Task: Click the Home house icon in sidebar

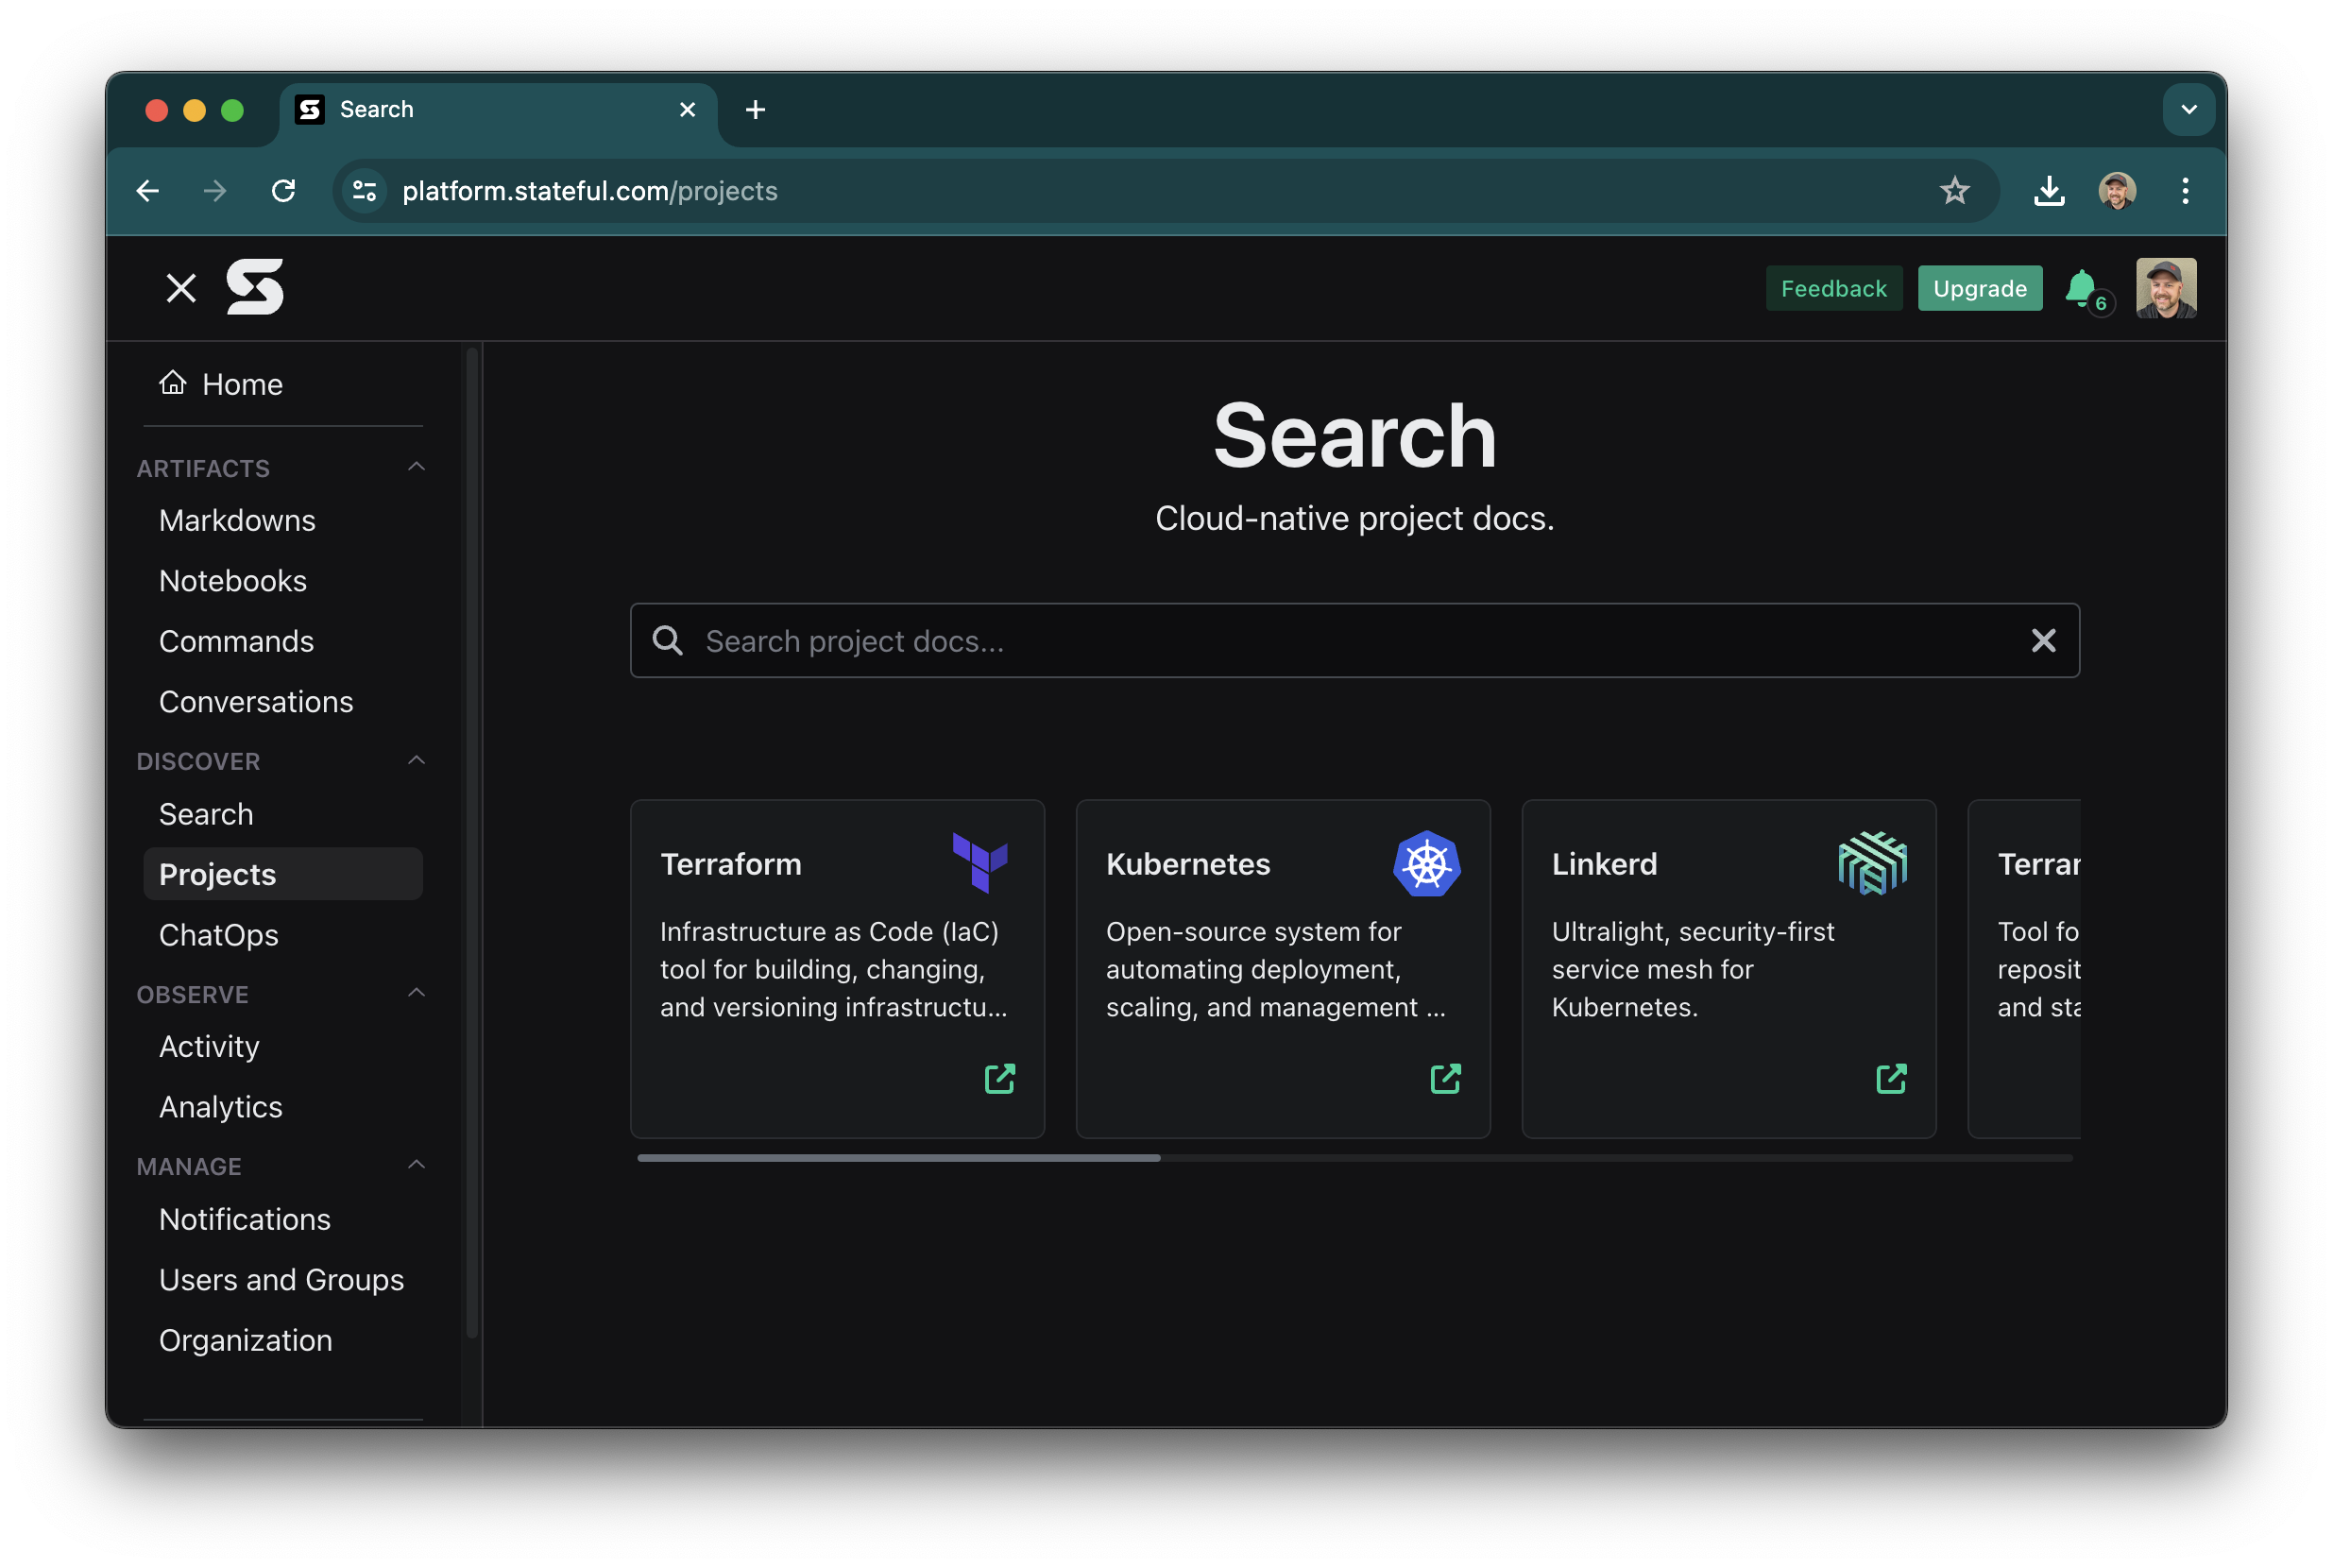Action: [173, 383]
